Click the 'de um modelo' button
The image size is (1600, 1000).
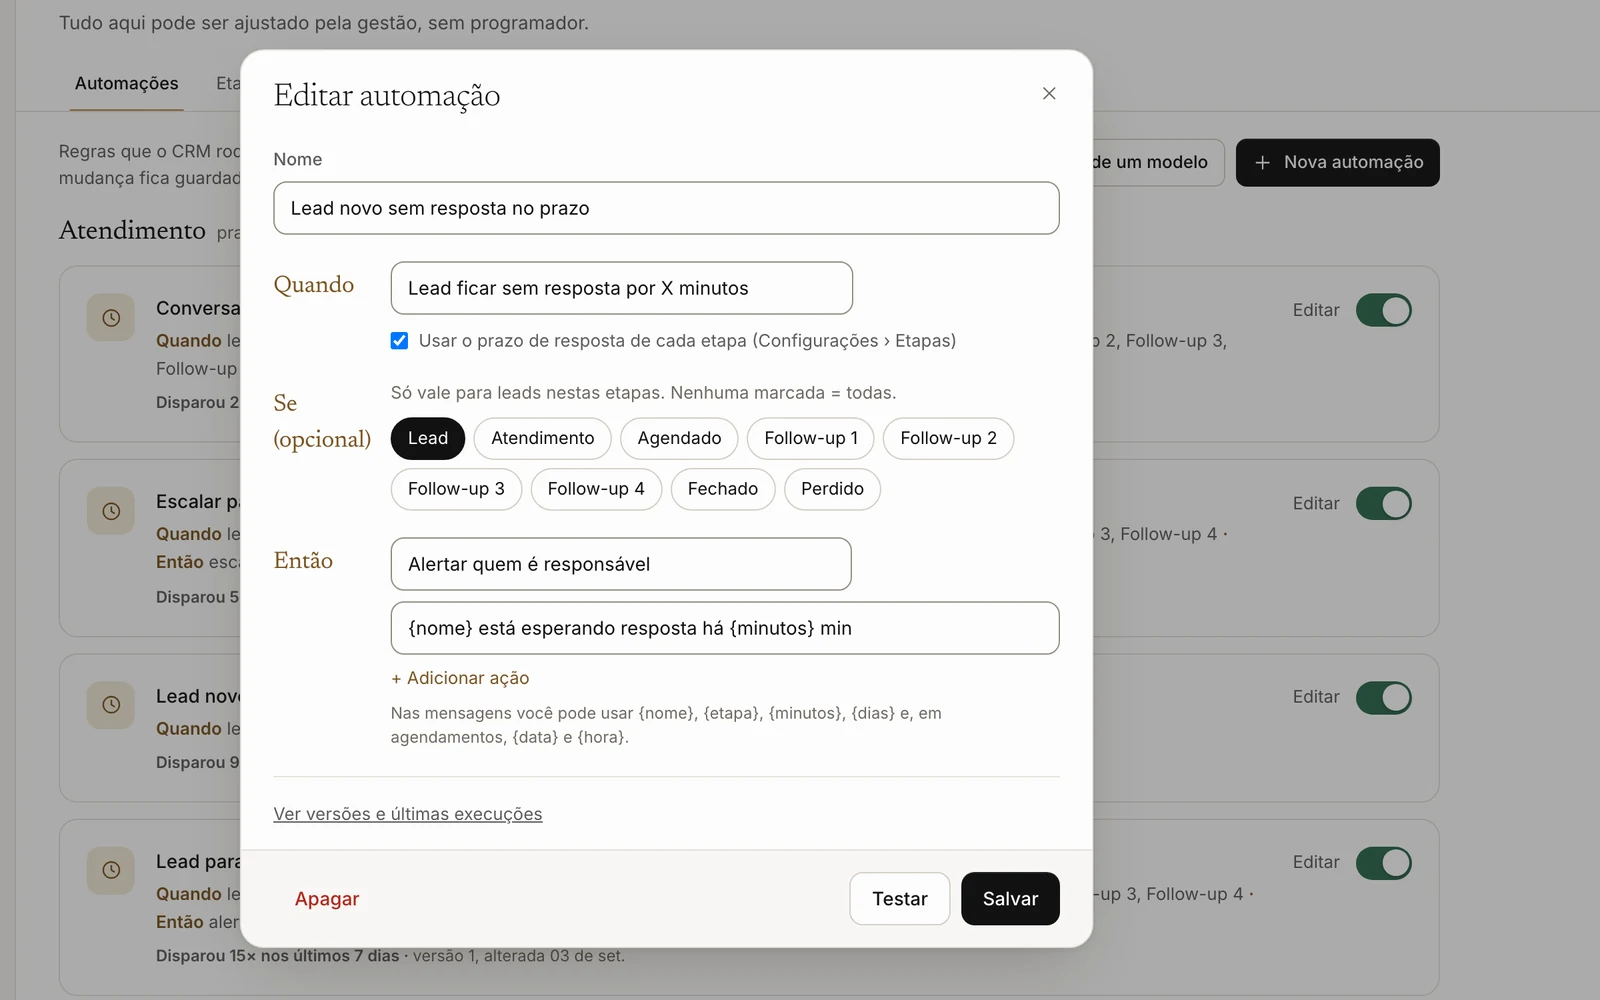point(1158,162)
